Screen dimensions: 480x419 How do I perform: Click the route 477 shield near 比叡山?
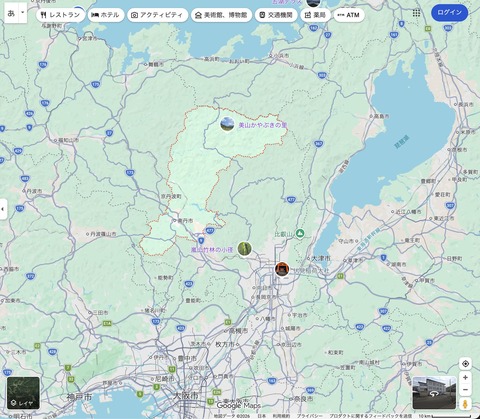pos(291,200)
